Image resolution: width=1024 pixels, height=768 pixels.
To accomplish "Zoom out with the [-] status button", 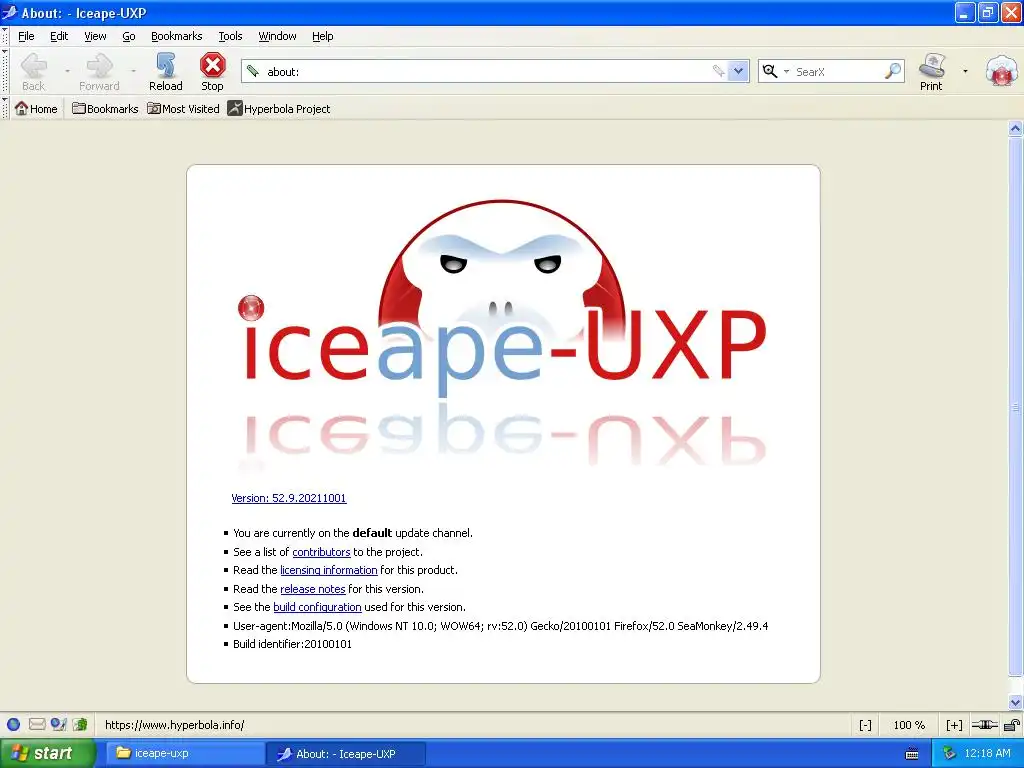I will click(x=865, y=725).
